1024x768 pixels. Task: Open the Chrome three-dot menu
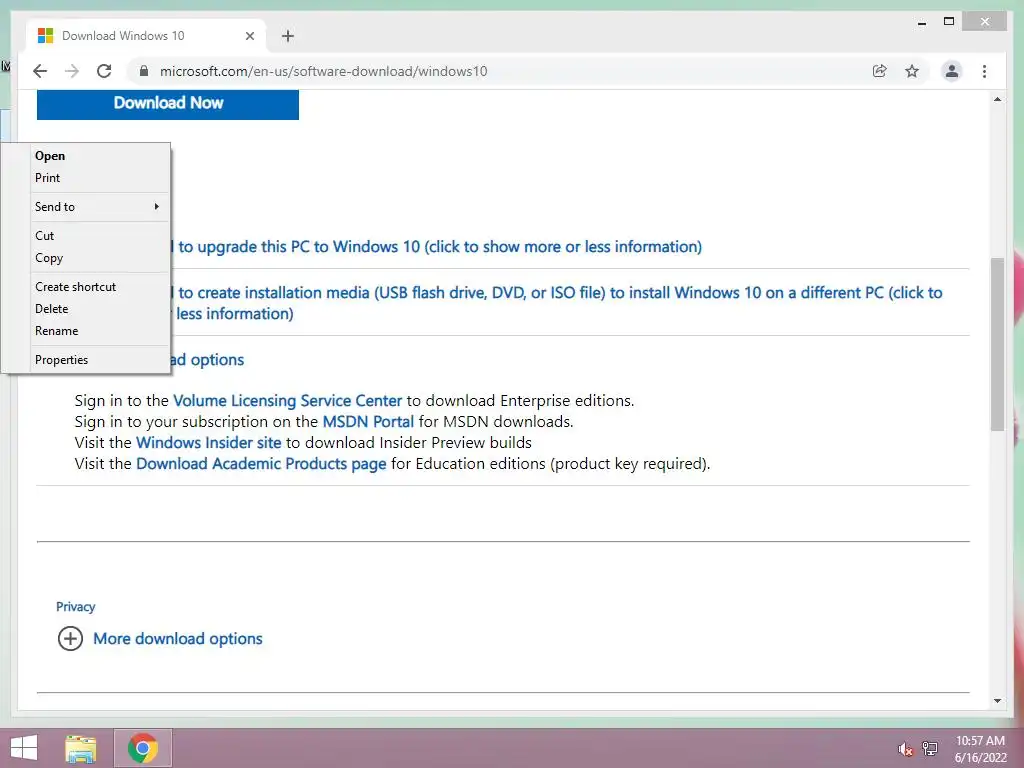(x=984, y=71)
